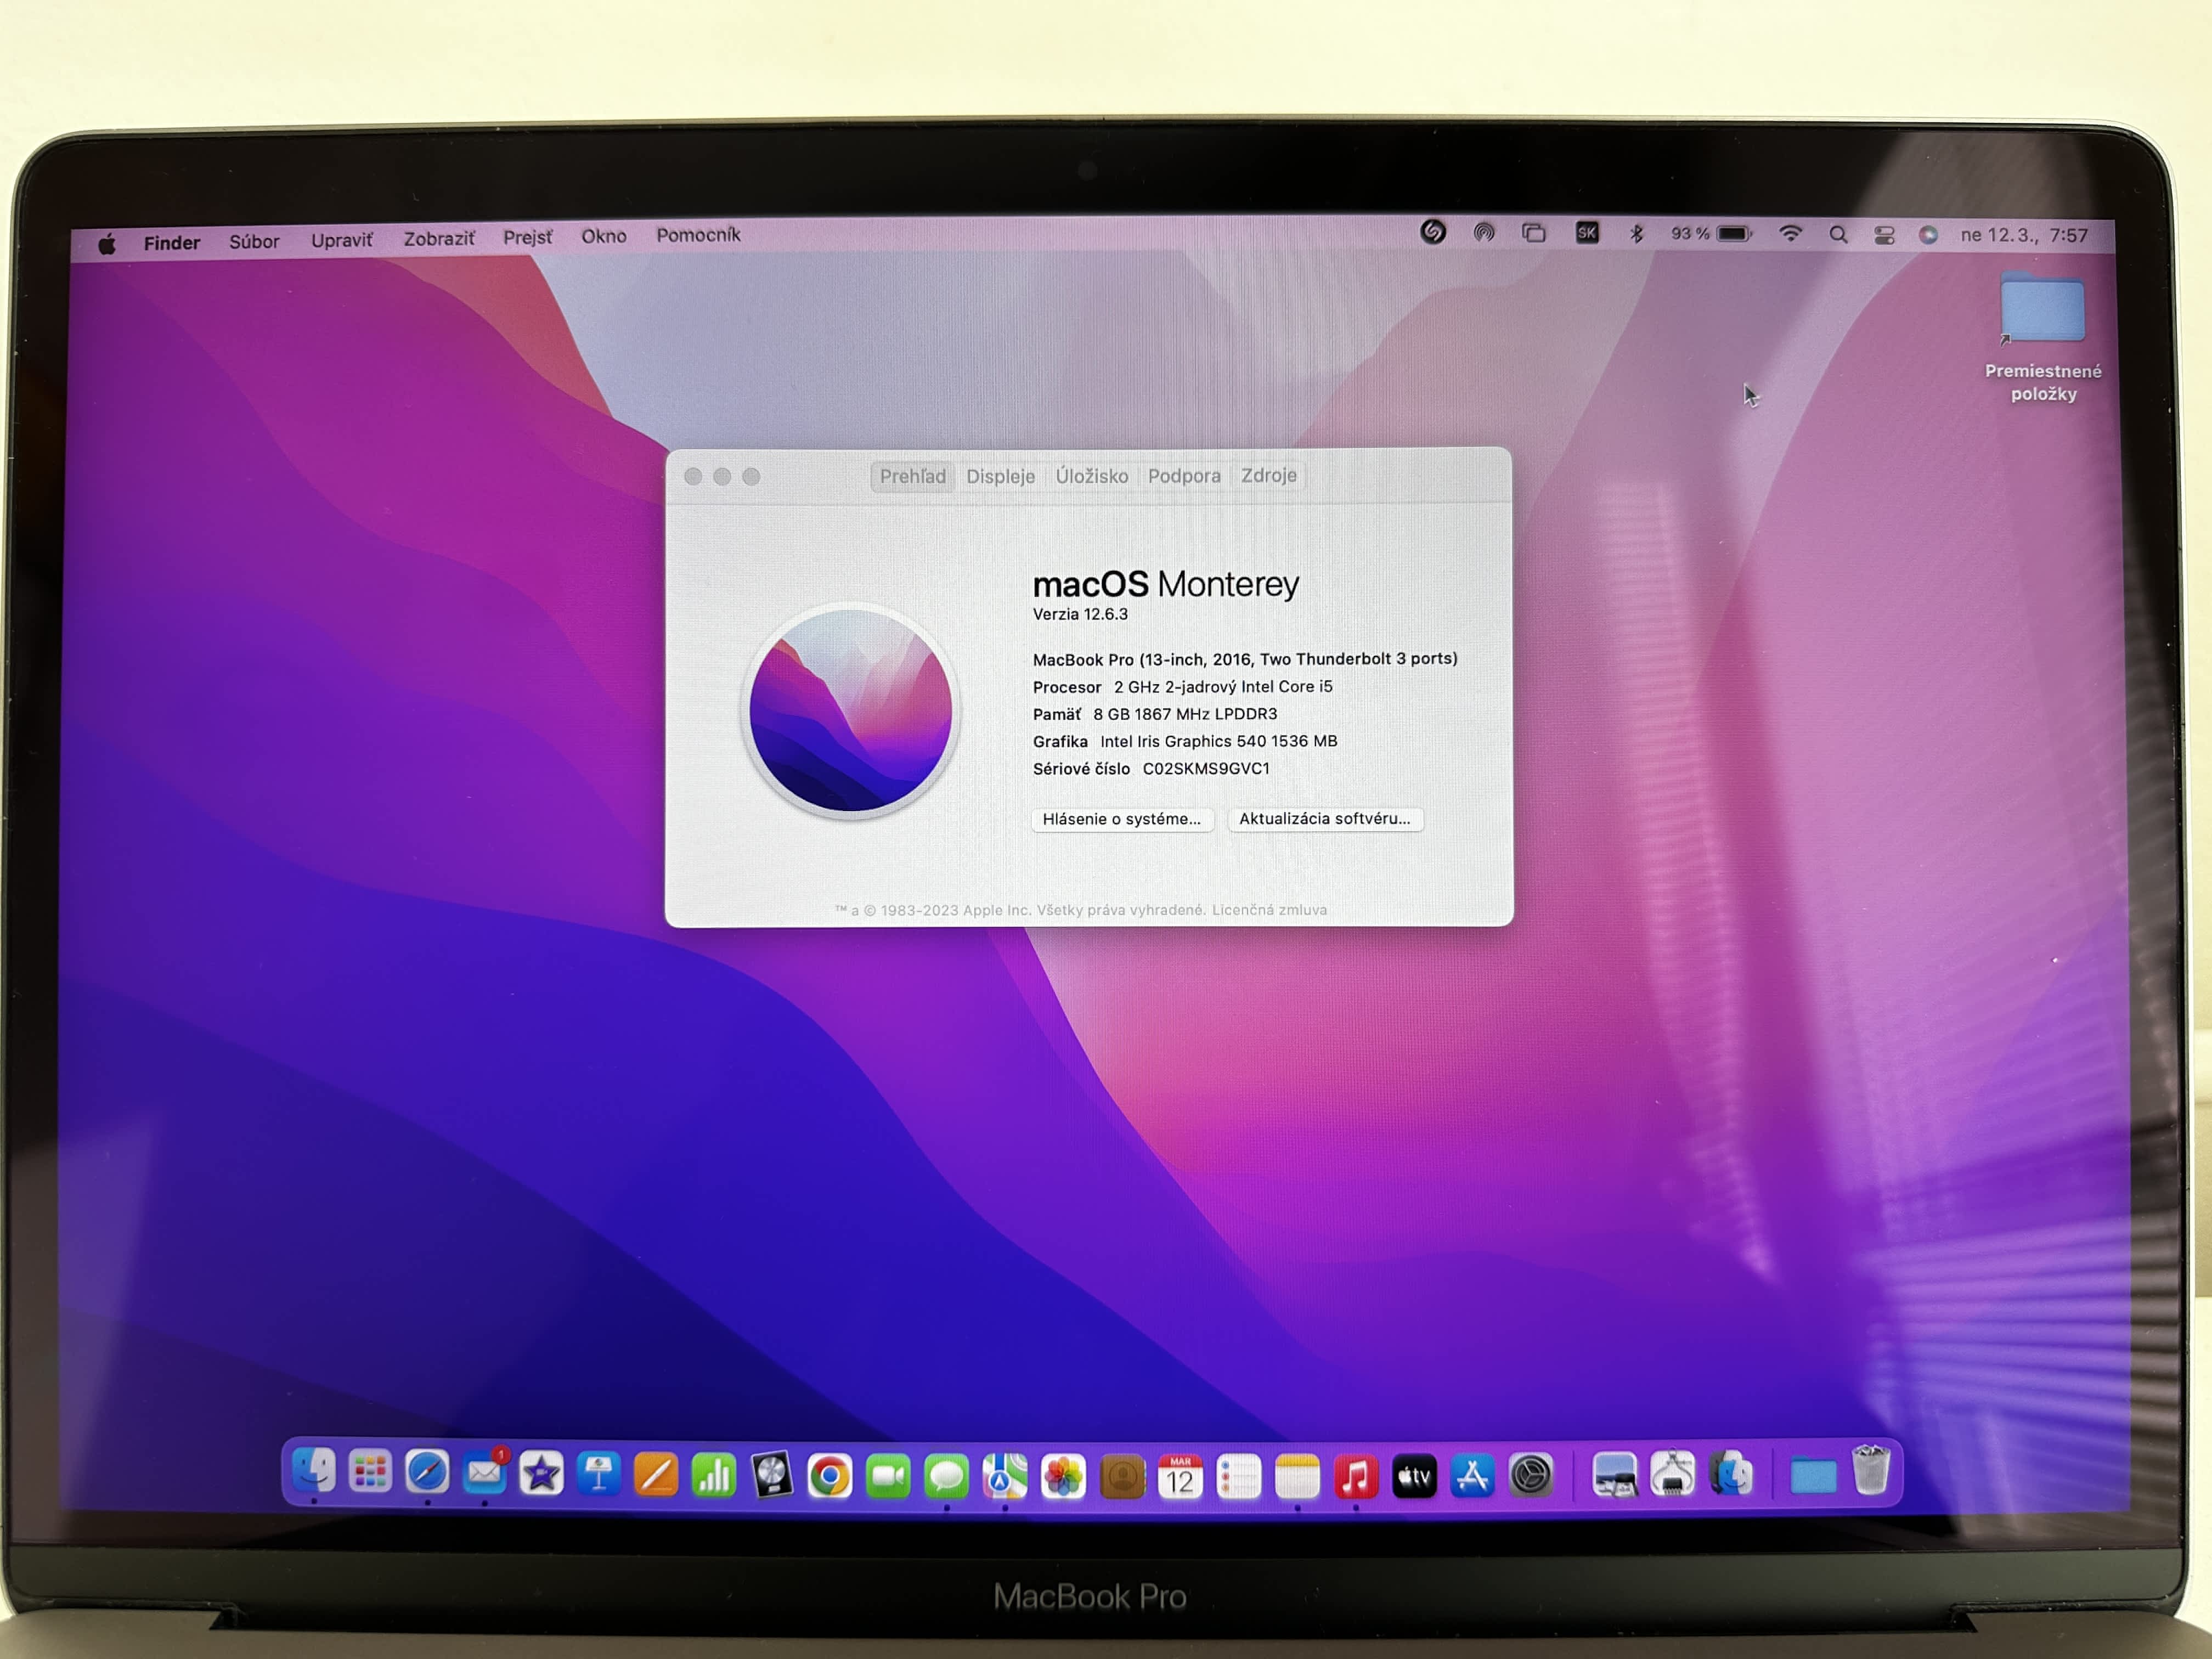Viewport: 2212px width, 1659px height.
Task: Open the App Store dock icon
Action: (x=1472, y=1476)
